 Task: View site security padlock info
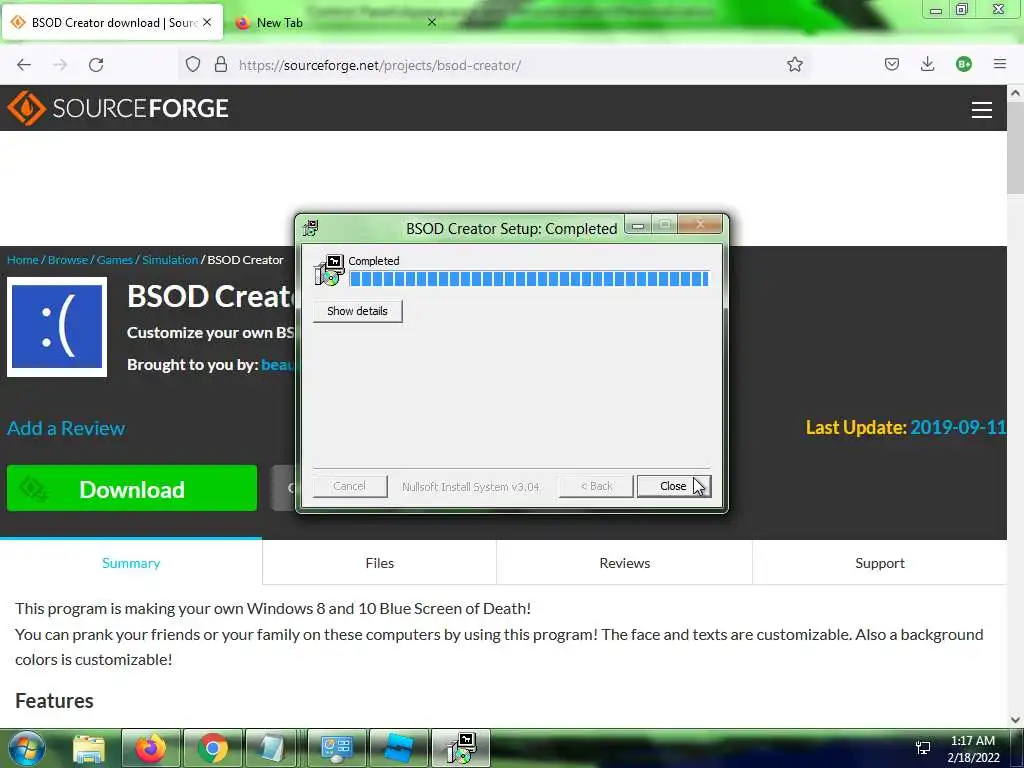[x=221, y=65]
